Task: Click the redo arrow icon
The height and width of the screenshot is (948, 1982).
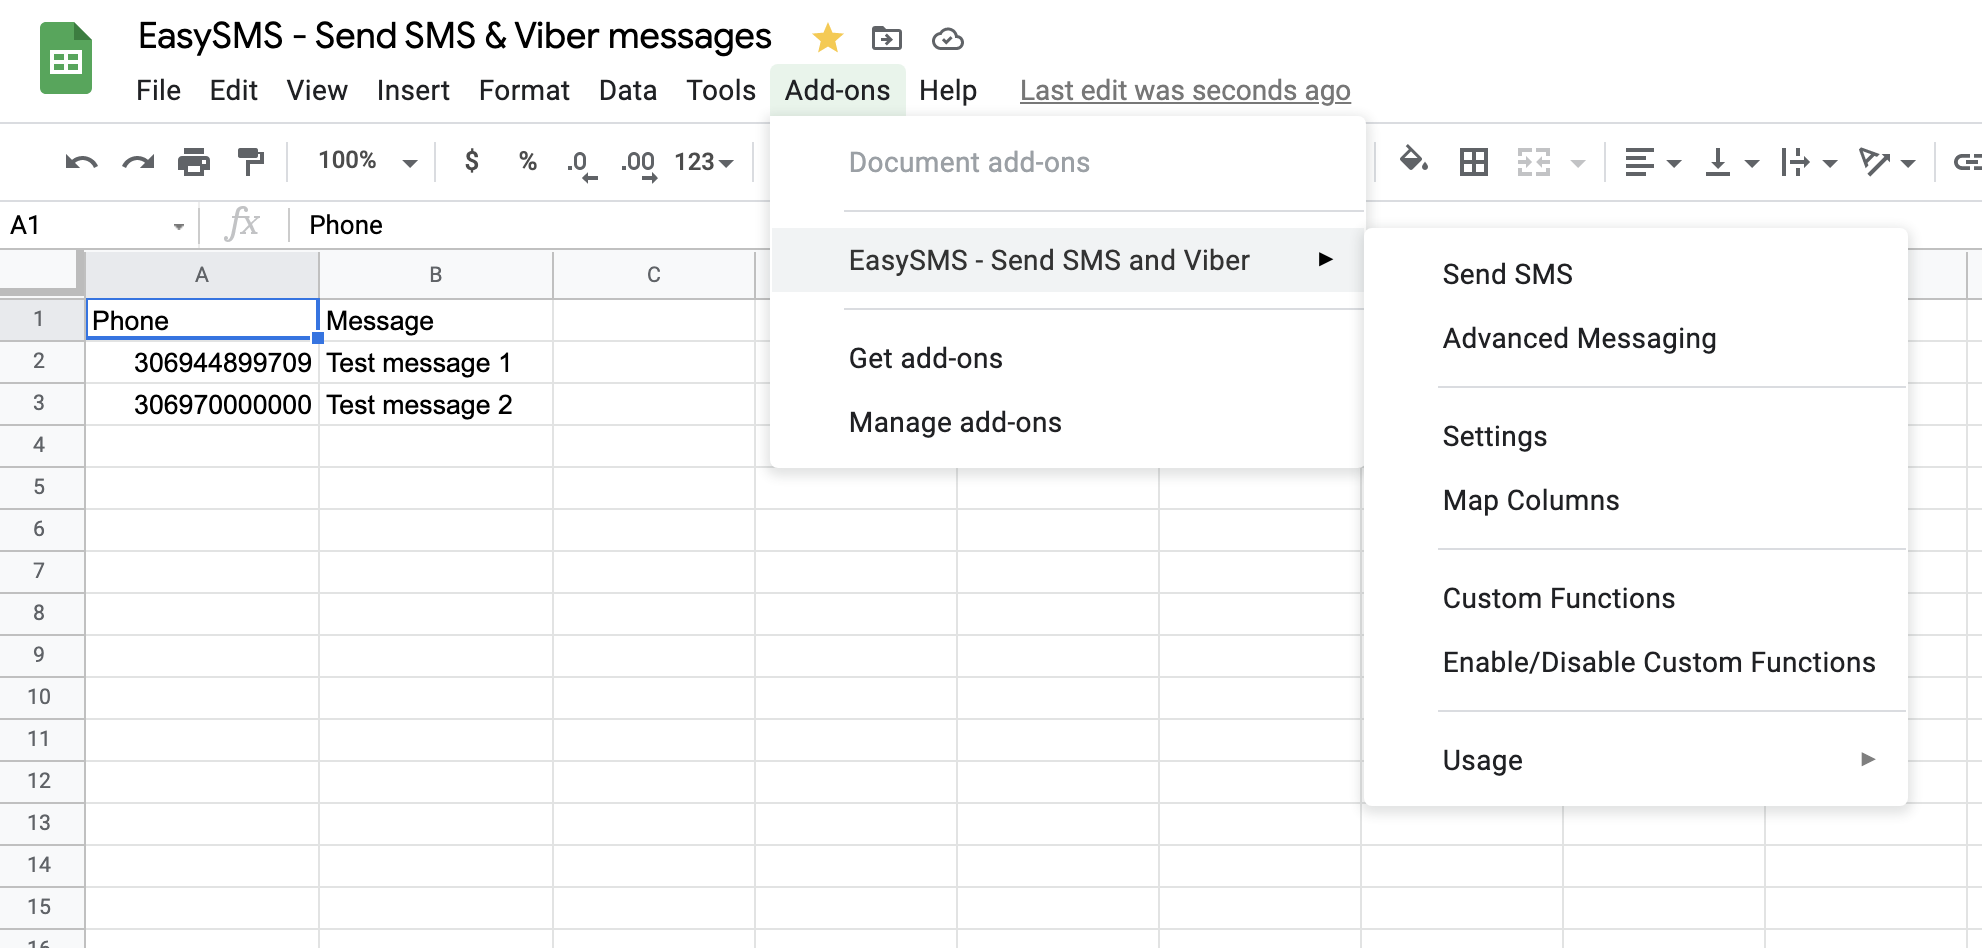Action: [x=138, y=162]
